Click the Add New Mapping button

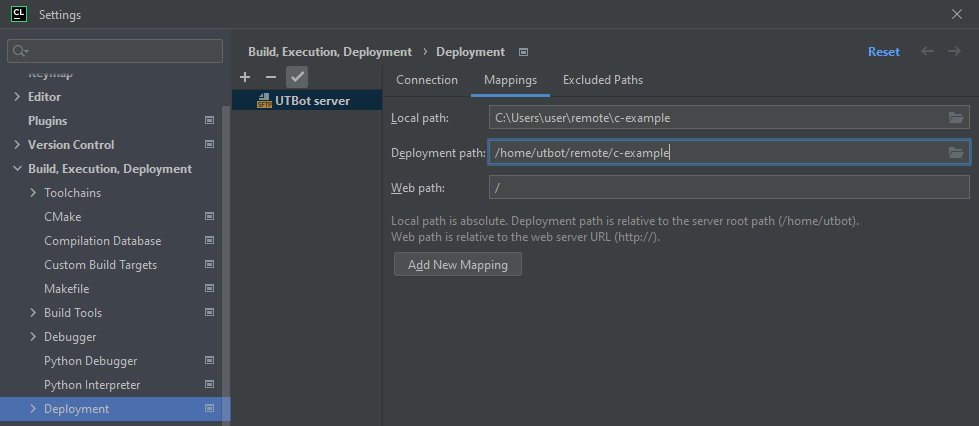(458, 265)
